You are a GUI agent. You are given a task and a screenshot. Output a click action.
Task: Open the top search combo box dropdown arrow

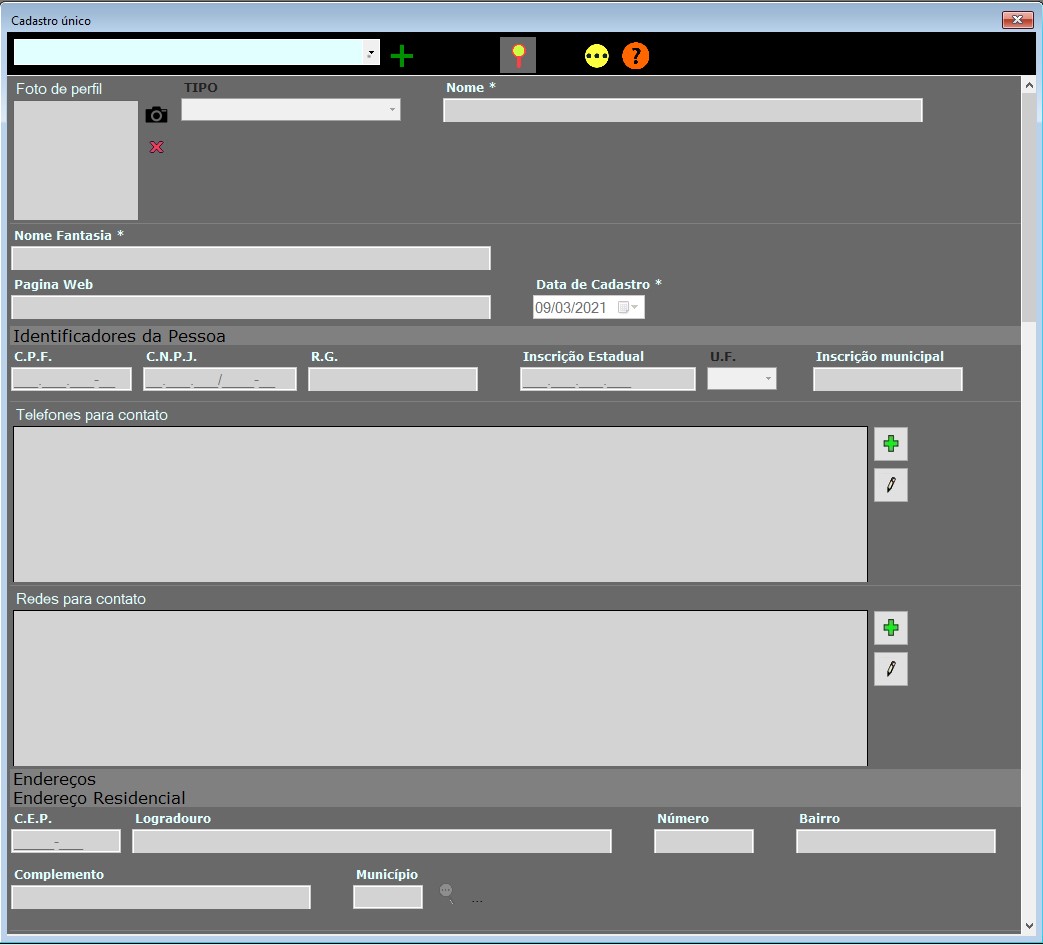371,53
